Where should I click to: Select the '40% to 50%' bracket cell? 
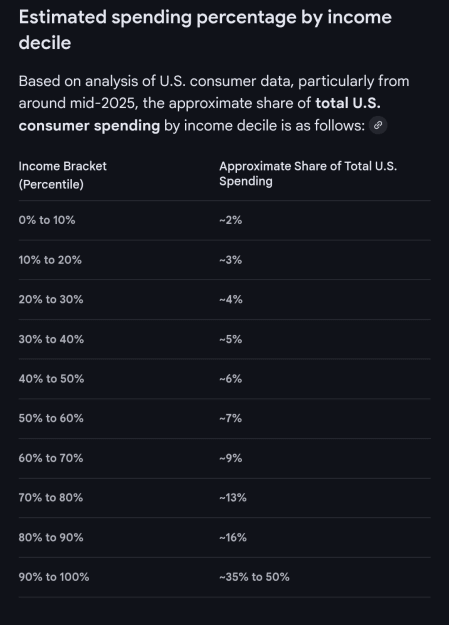51,379
